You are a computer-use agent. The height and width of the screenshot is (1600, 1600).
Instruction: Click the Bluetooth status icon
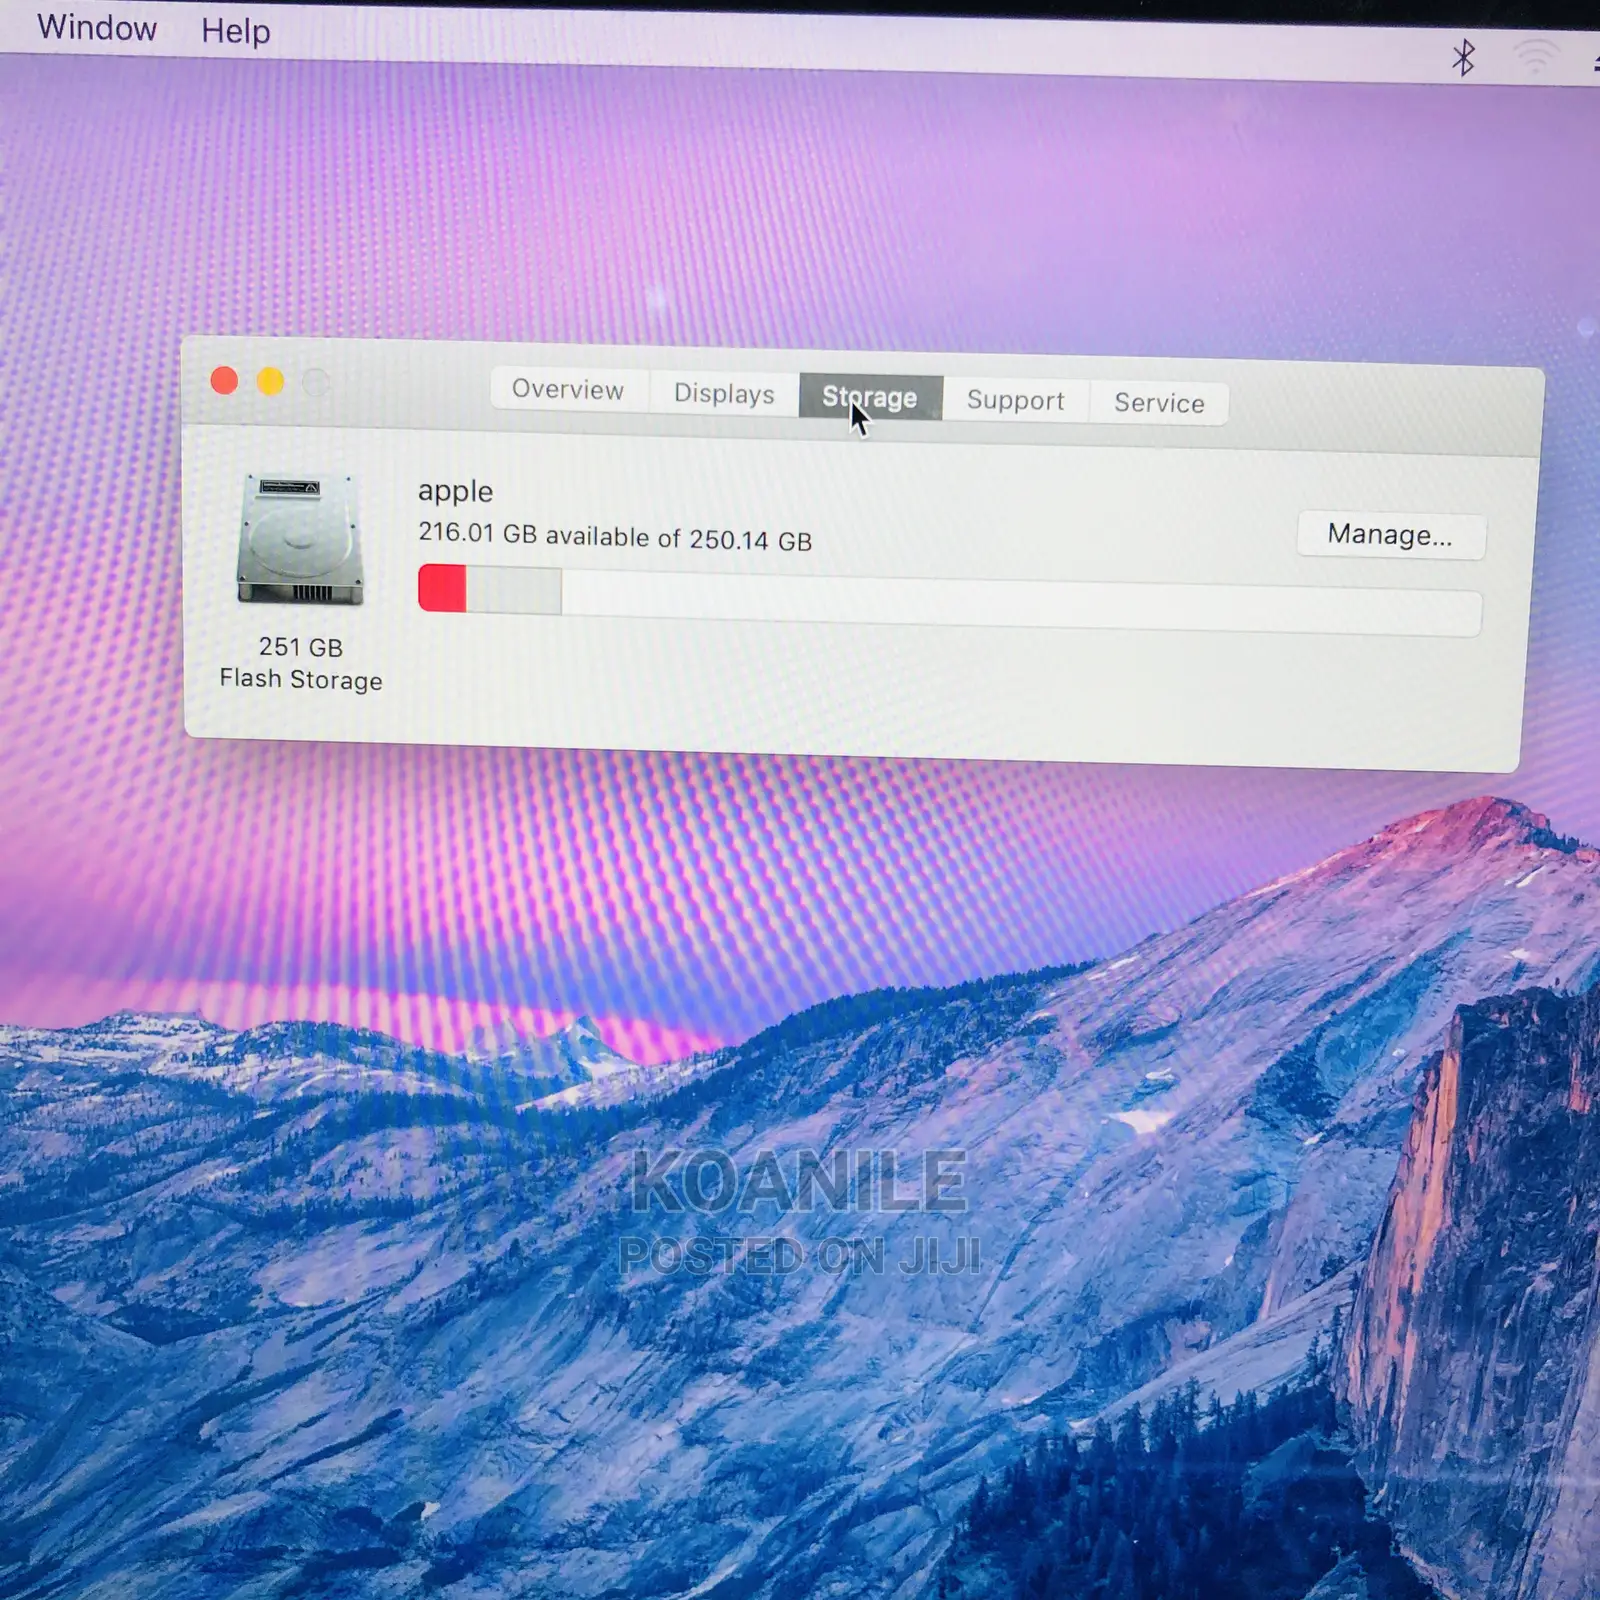point(1463,57)
